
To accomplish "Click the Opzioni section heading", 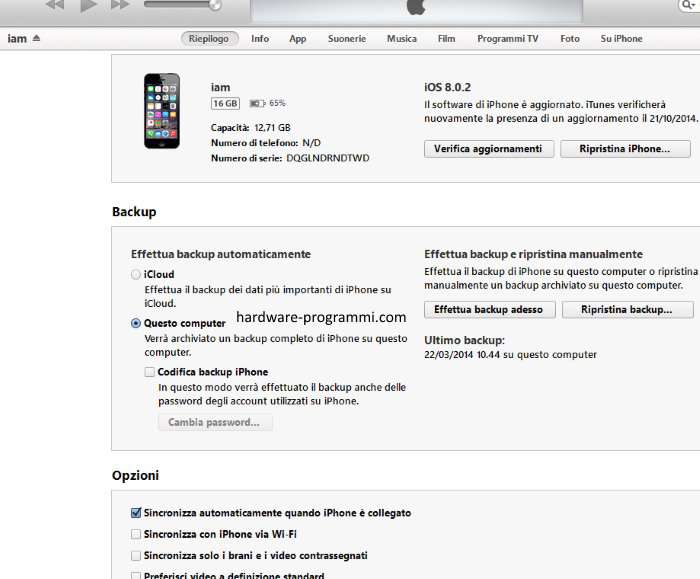I will click(136, 475).
